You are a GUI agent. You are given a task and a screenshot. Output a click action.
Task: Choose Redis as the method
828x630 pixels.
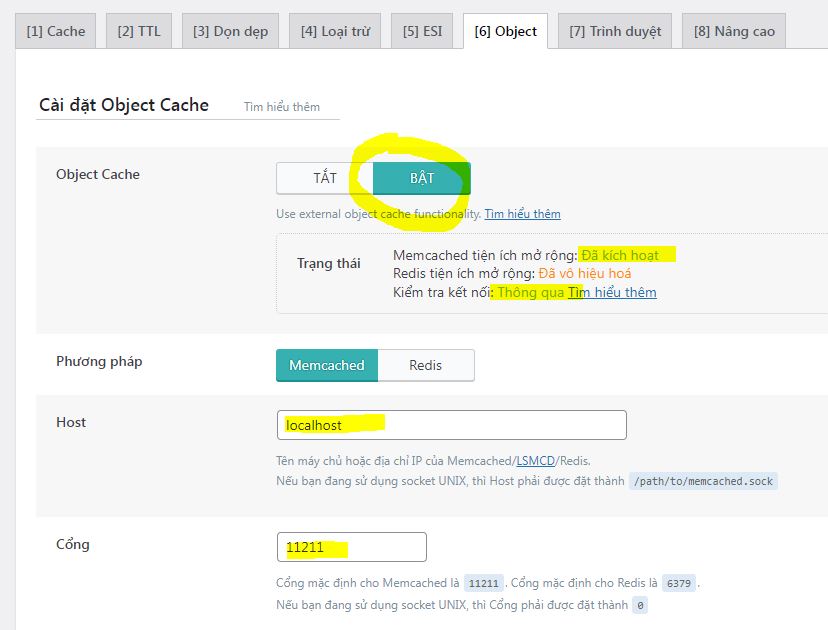pyautogui.click(x=425, y=365)
